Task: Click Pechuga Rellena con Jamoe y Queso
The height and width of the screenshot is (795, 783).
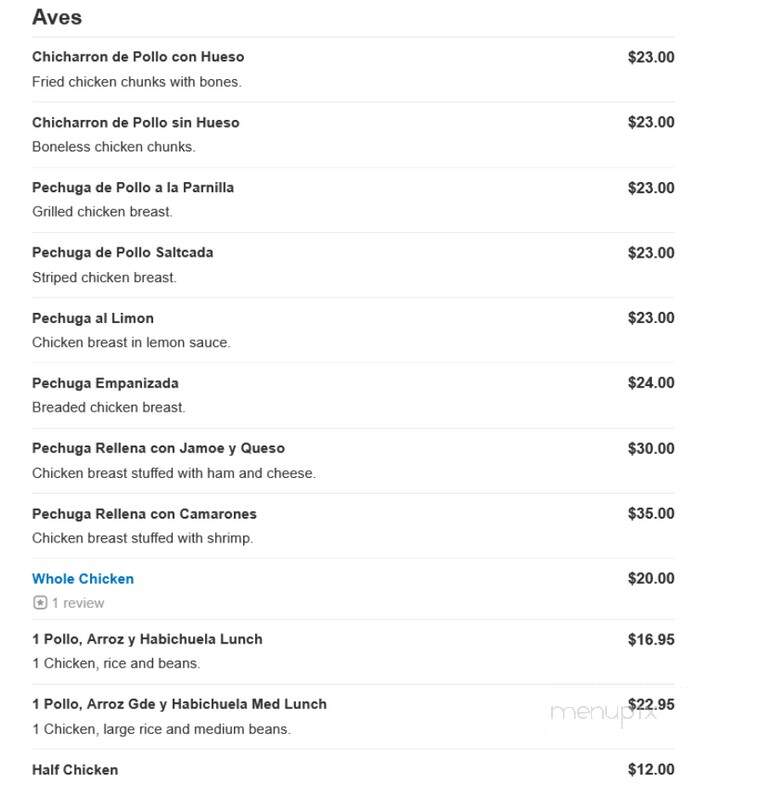Action: click(158, 448)
